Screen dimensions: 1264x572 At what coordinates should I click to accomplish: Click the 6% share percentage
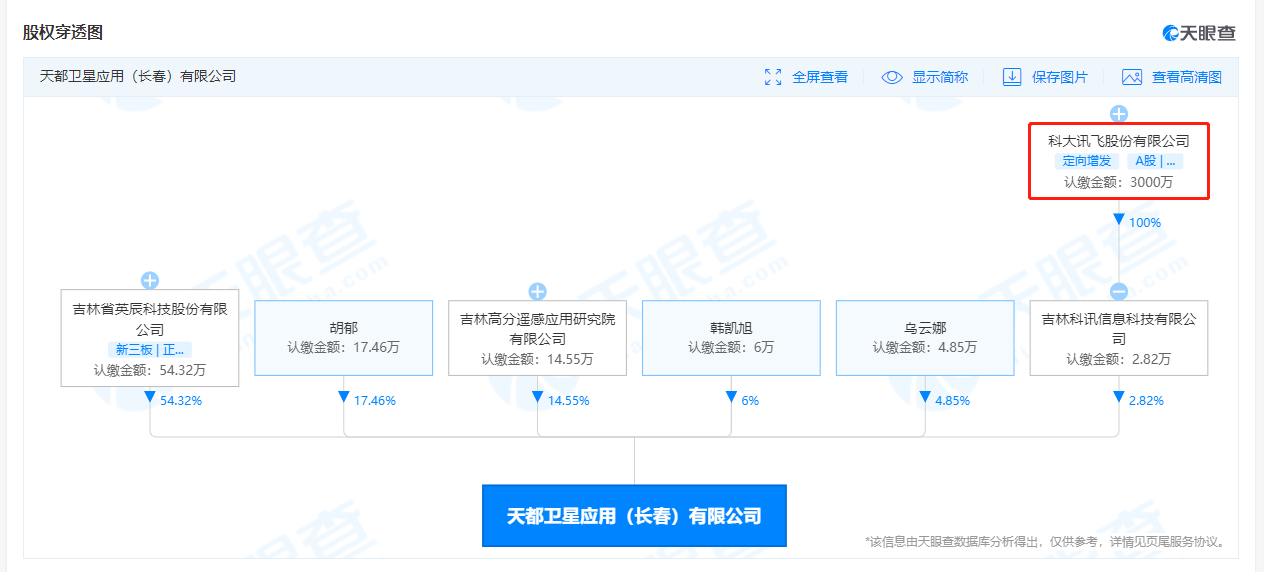(x=750, y=400)
